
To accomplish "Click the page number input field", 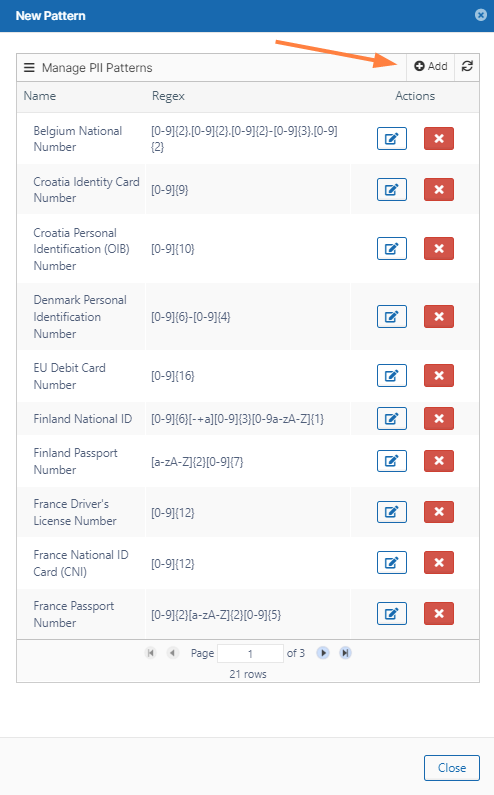I will pyautogui.click(x=250, y=654).
